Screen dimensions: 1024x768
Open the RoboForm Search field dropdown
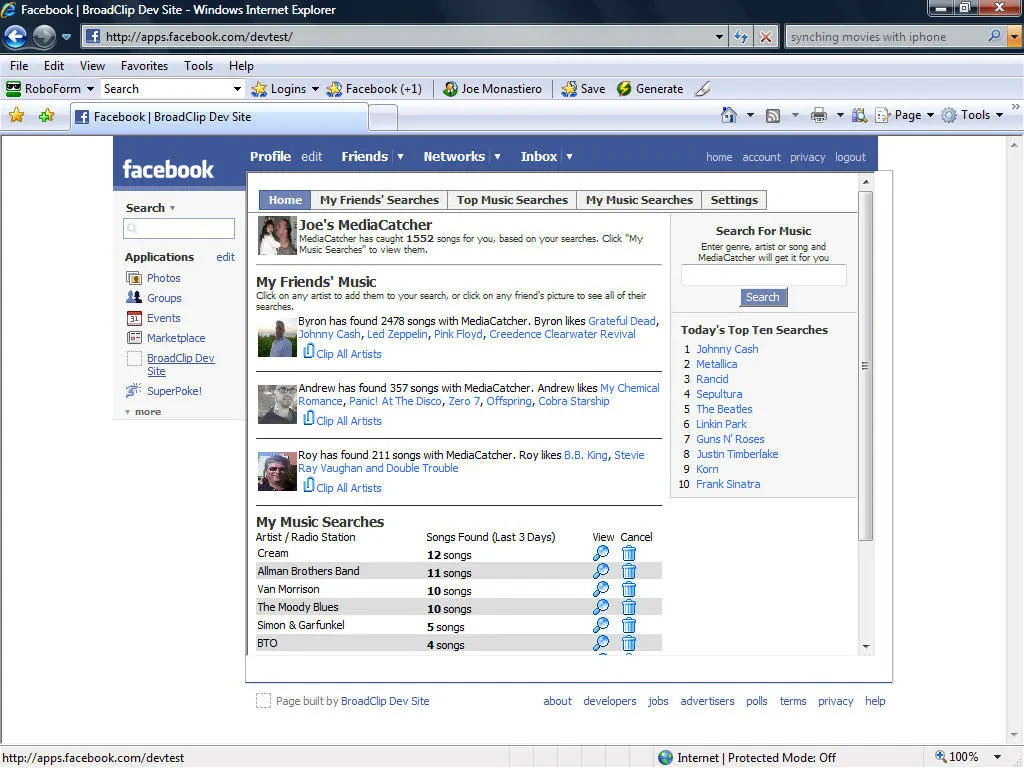coord(237,89)
